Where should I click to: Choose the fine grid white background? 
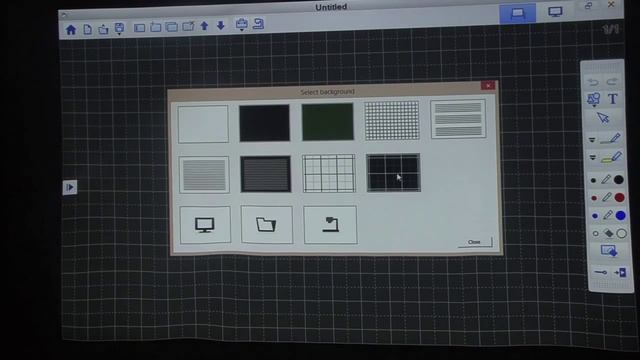coord(392,121)
